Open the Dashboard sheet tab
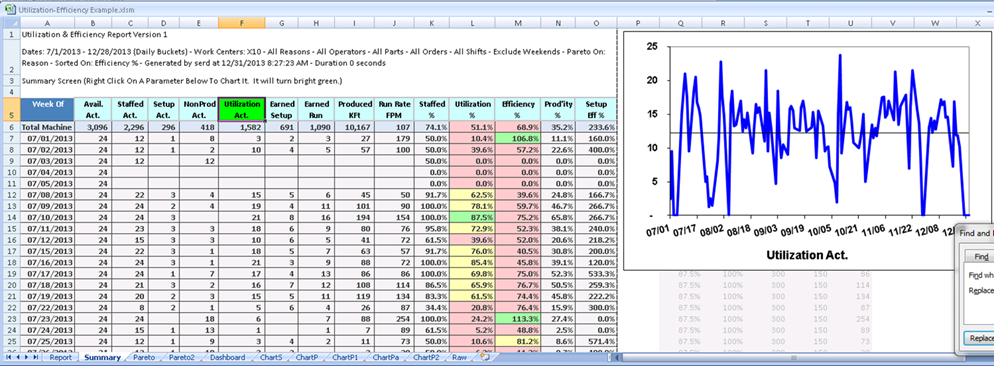 tap(227, 358)
